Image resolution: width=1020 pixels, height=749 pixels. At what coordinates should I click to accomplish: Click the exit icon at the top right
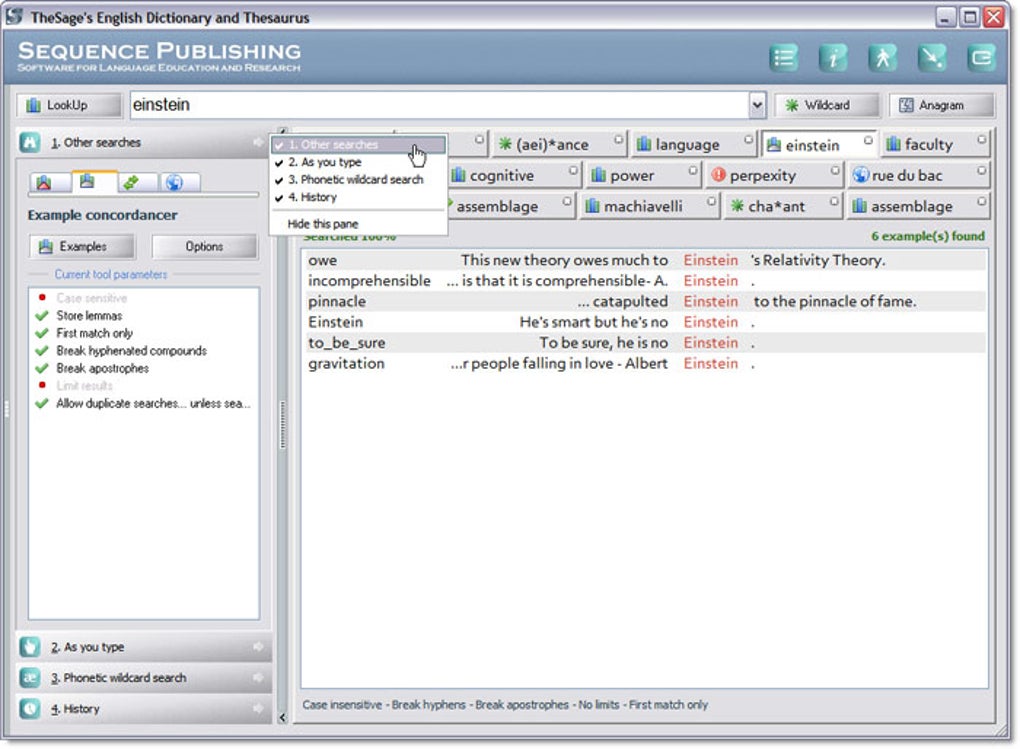click(x=982, y=57)
